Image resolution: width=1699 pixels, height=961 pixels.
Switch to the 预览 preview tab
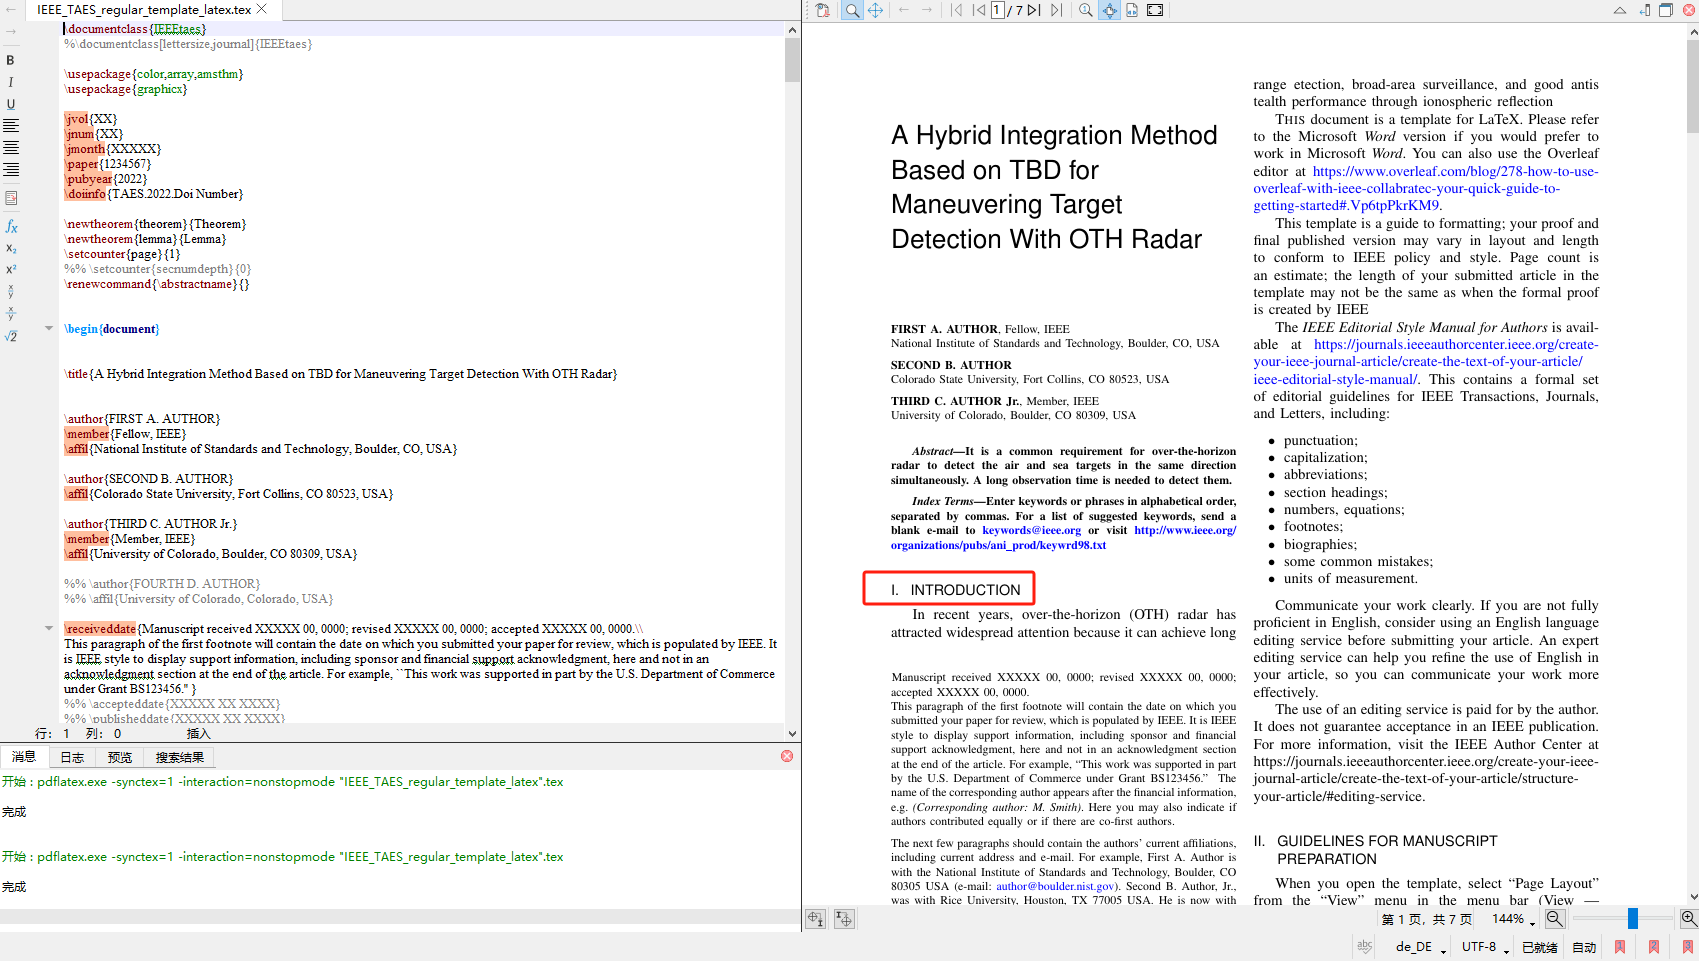point(120,757)
